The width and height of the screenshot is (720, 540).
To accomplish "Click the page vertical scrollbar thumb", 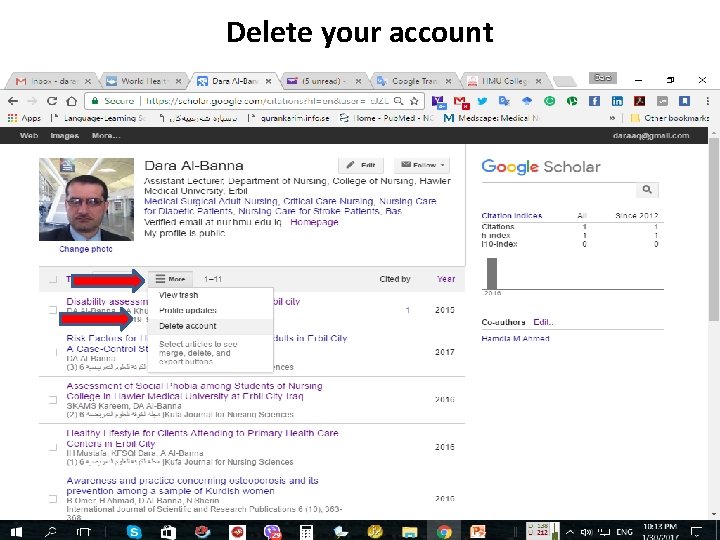I will [x=714, y=230].
